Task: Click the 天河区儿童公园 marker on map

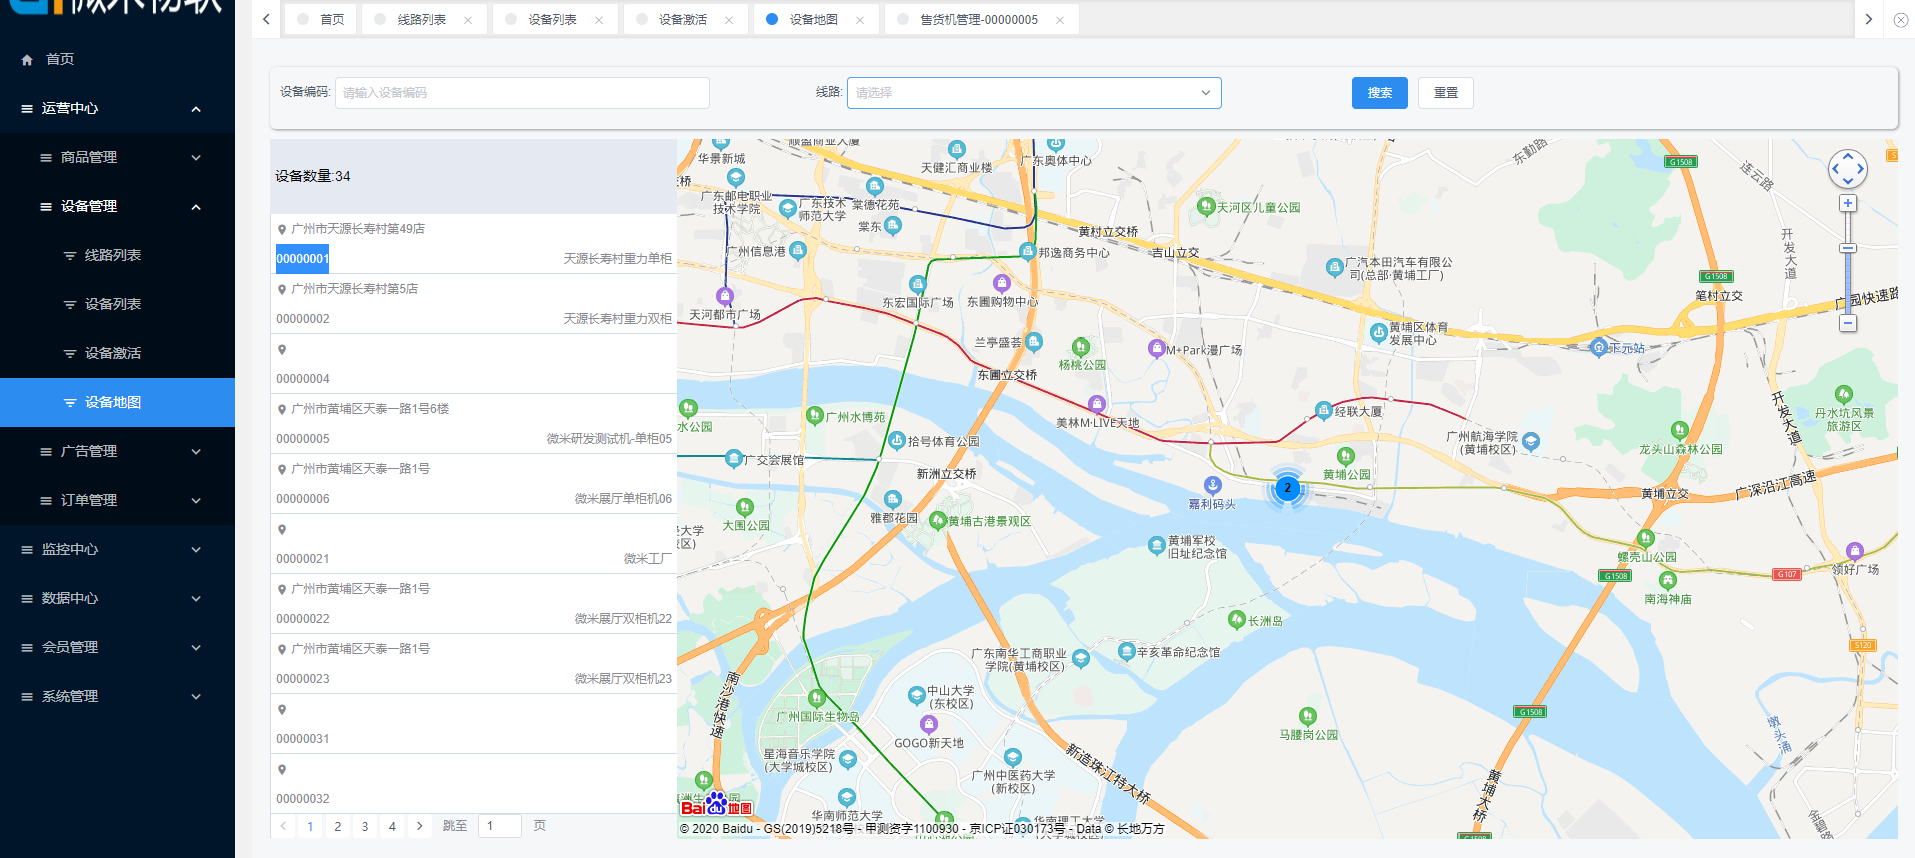Action: 1206,208
